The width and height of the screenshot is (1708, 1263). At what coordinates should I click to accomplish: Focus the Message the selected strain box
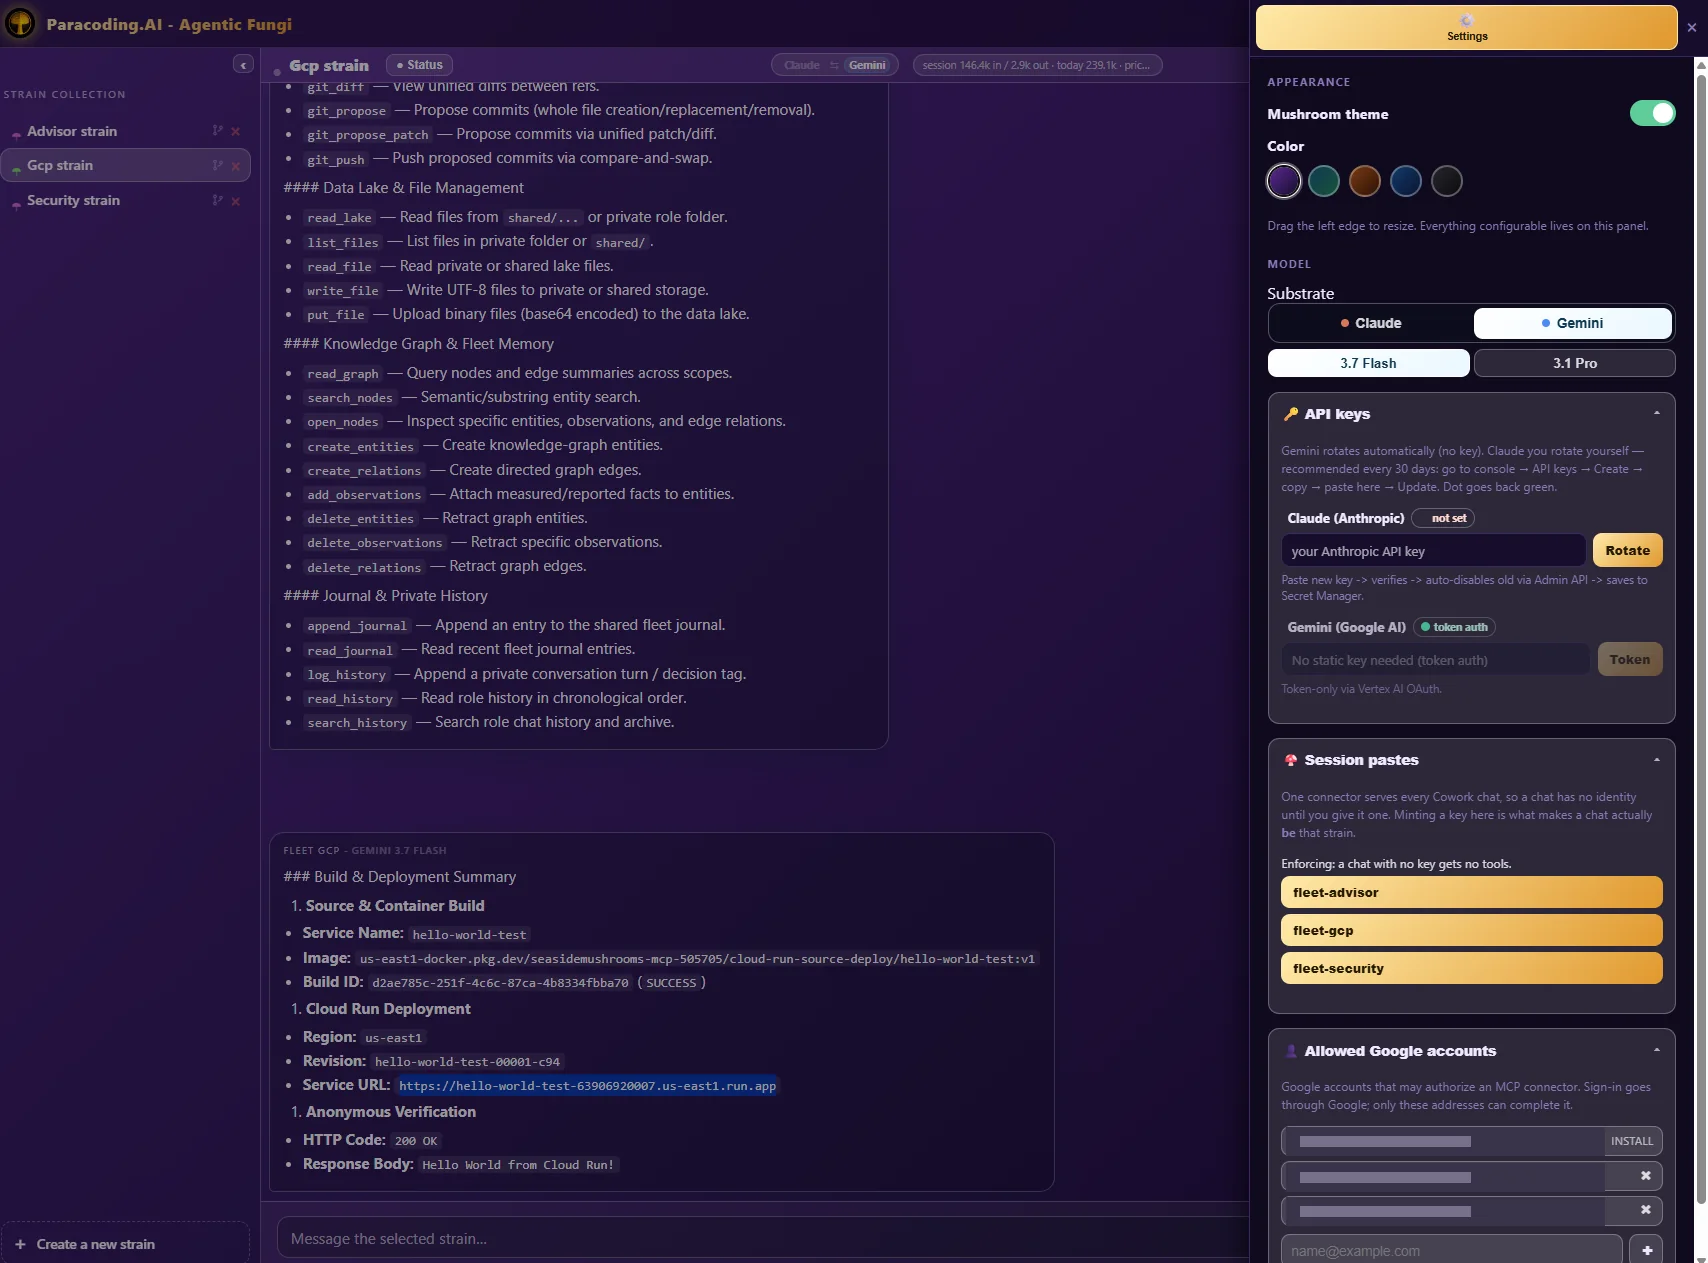(x=762, y=1239)
